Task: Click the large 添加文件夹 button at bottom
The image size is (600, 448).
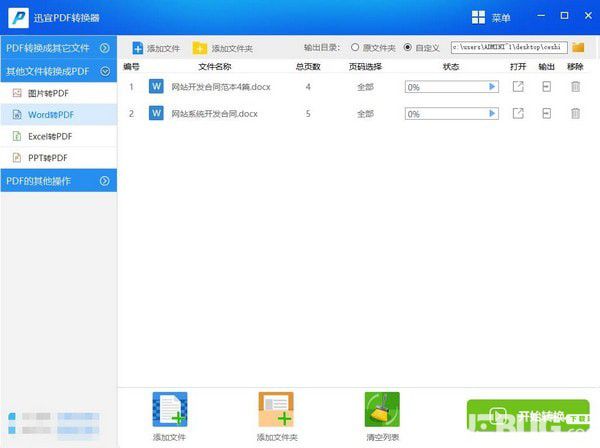Action: point(276,409)
